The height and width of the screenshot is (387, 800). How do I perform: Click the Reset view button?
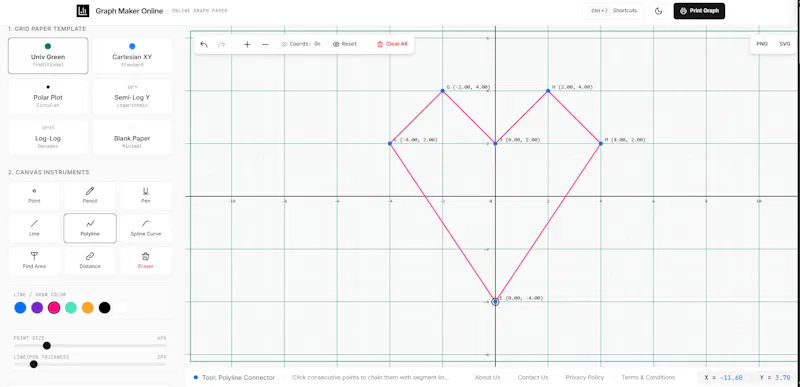pos(345,44)
